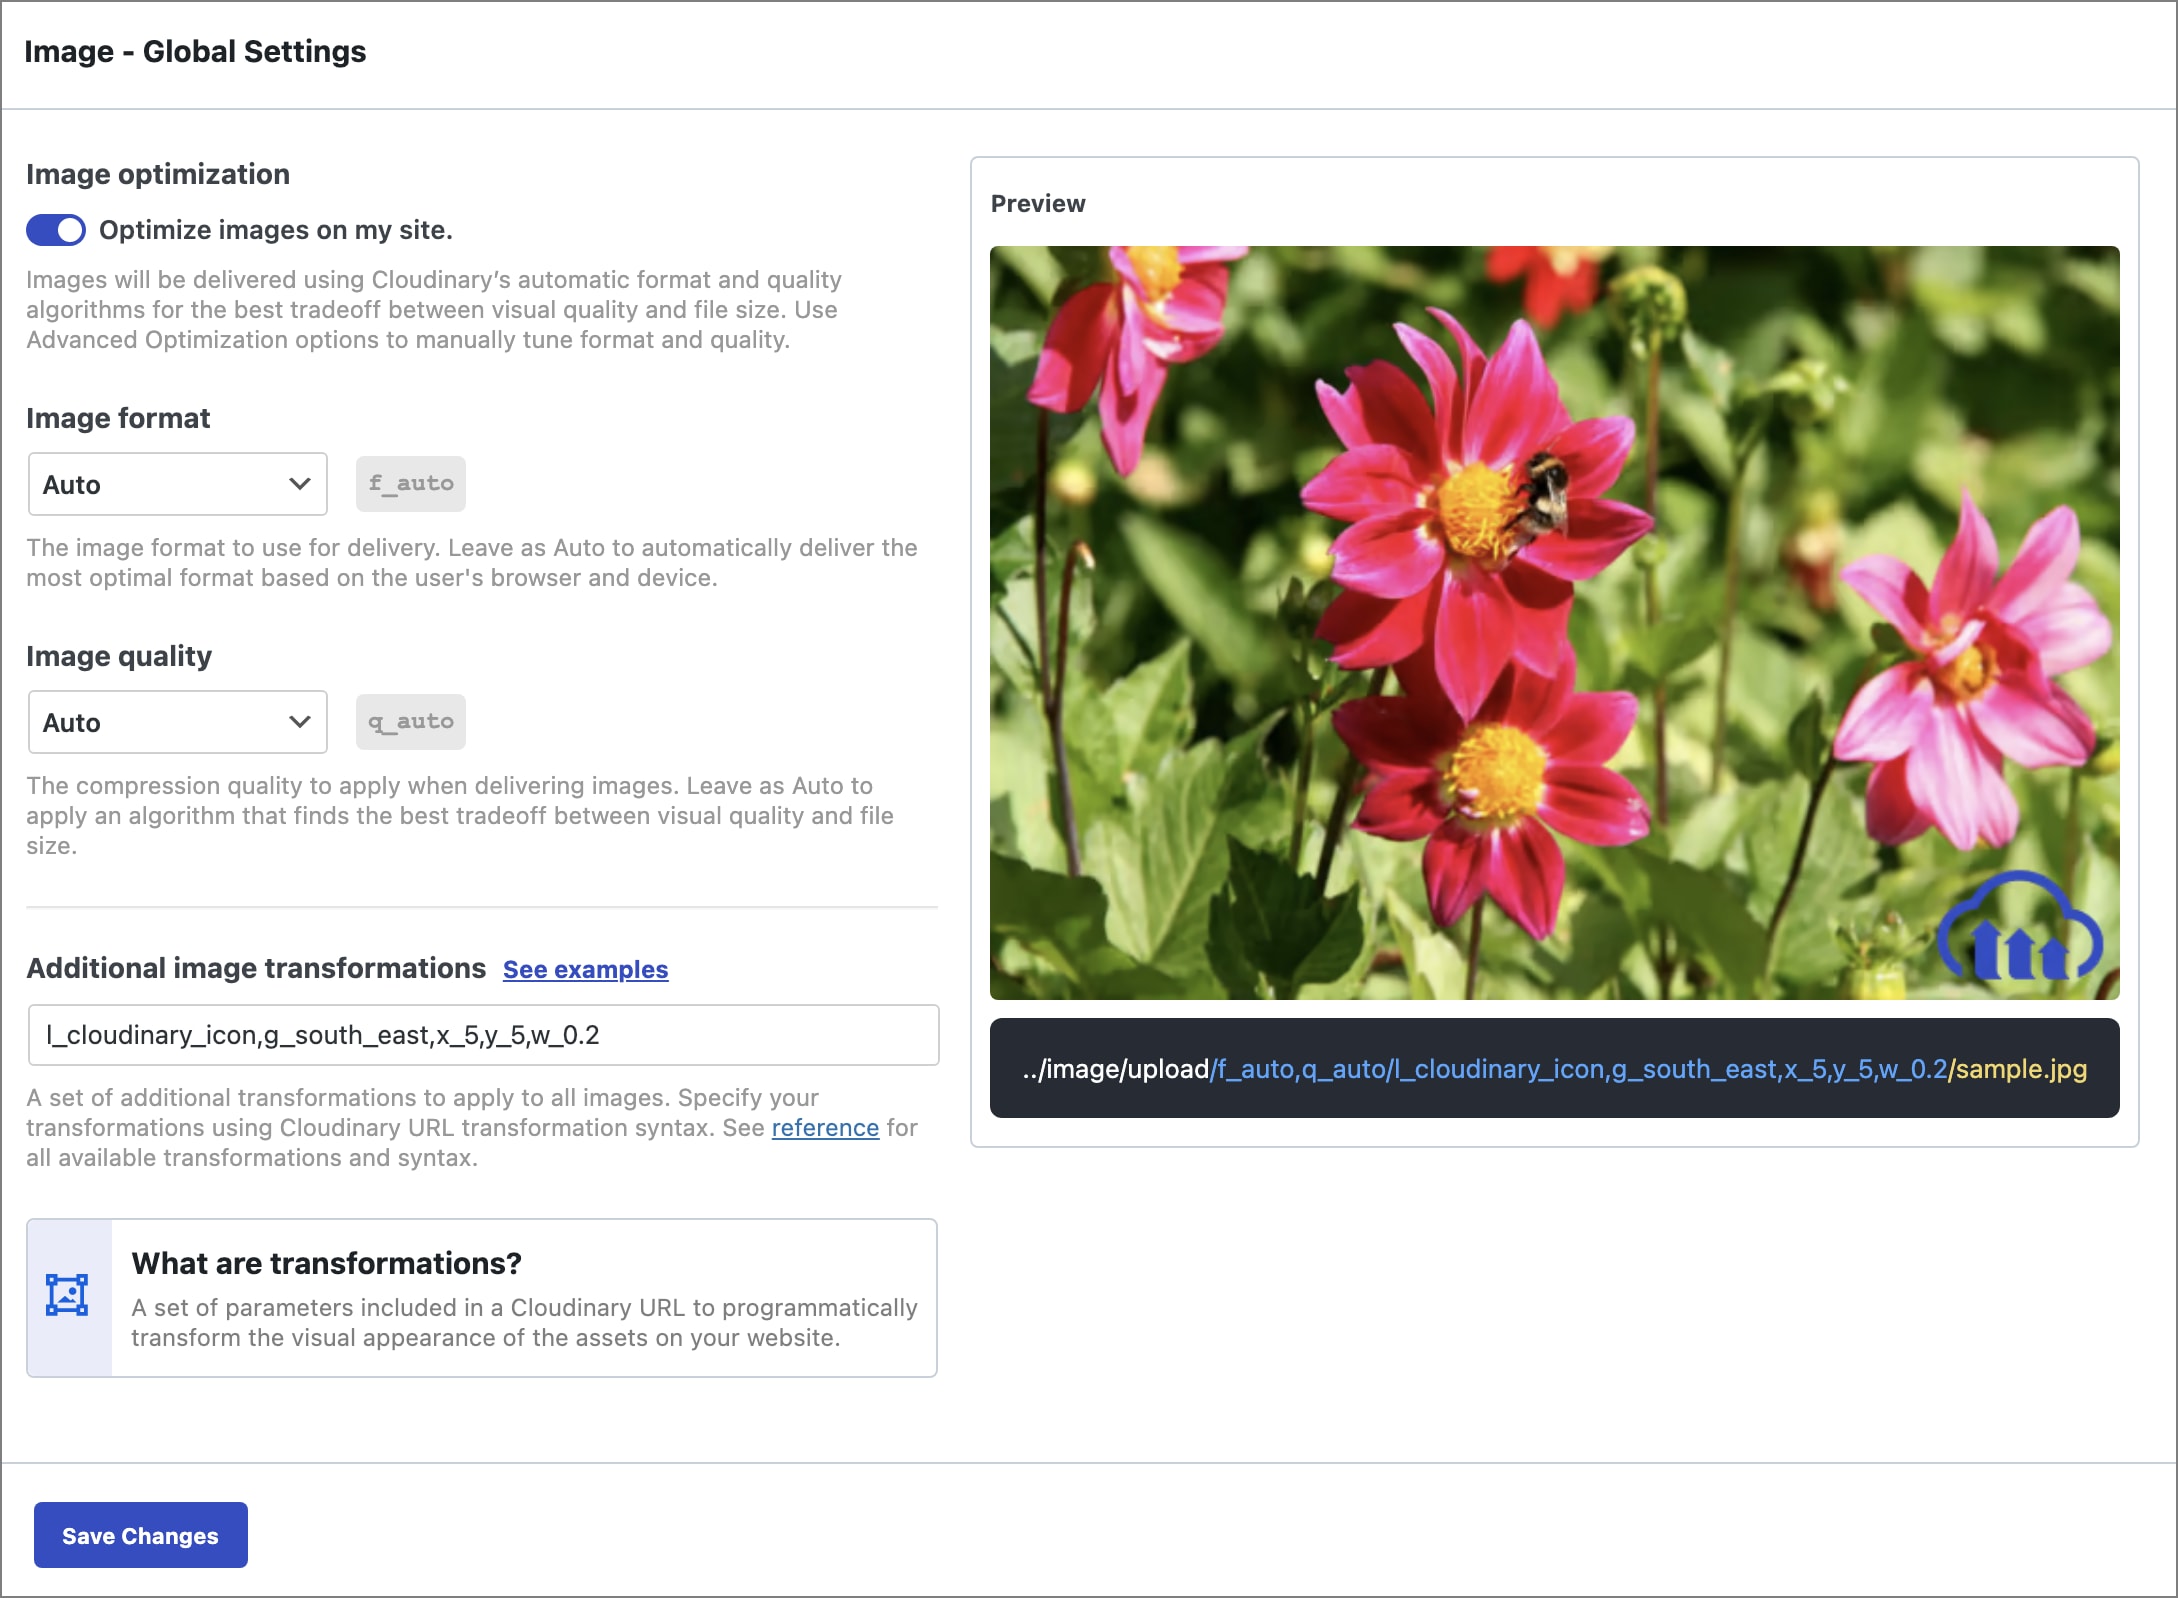
Task: Click the Image - Global Settings title
Action: pyautogui.click(x=195, y=51)
